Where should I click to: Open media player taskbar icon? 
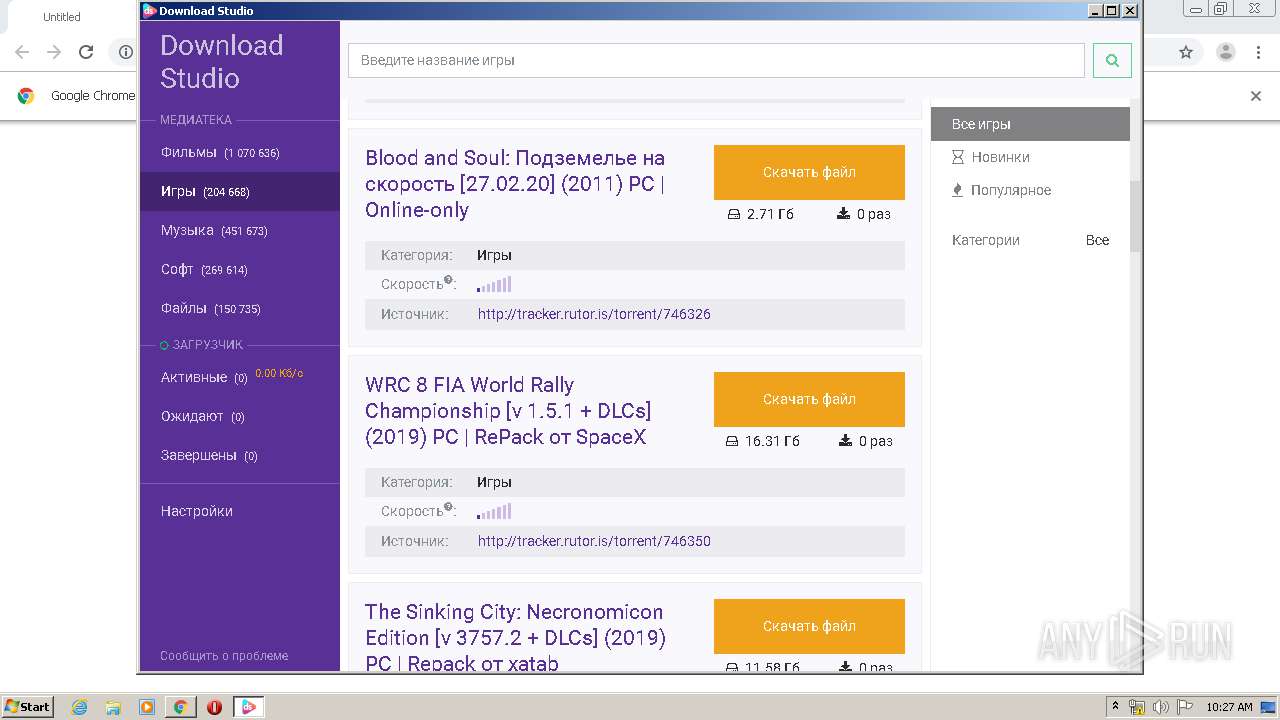click(147, 707)
